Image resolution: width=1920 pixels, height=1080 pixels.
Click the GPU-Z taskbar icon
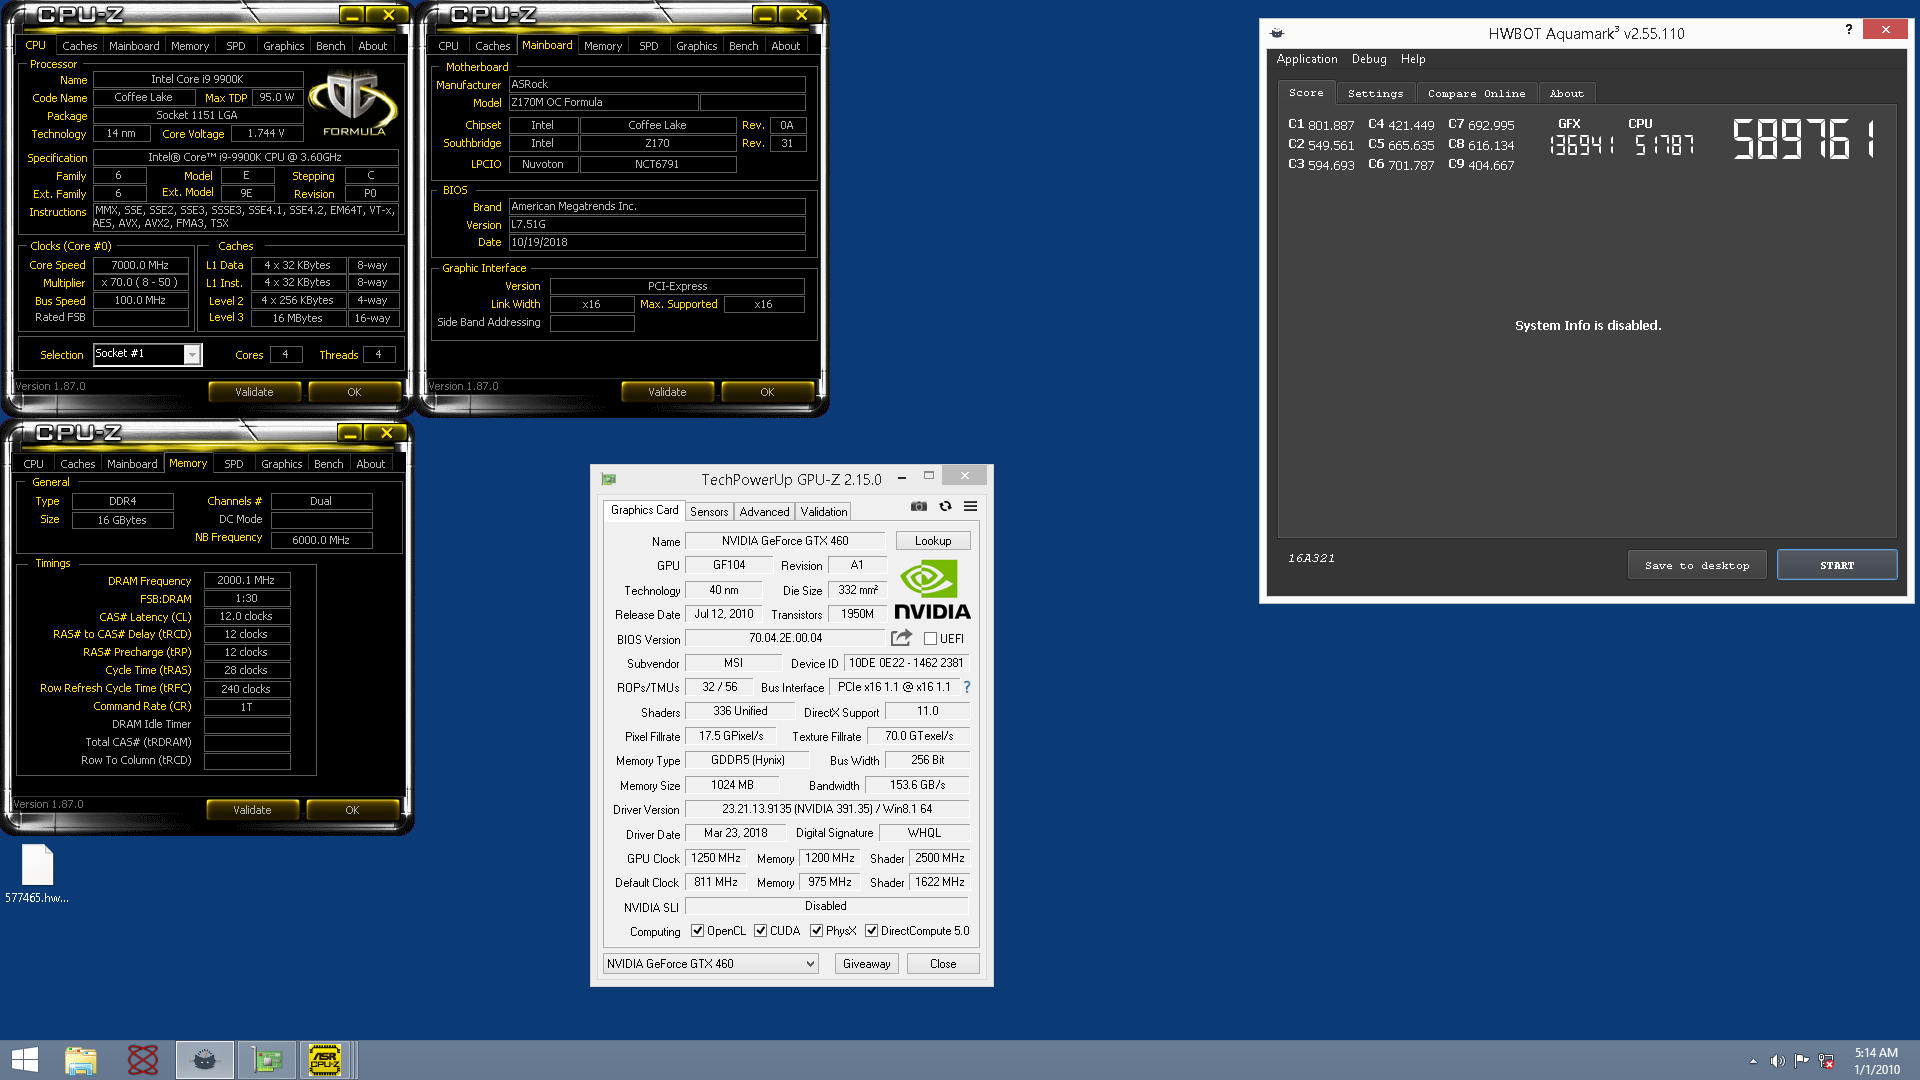(x=267, y=1060)
